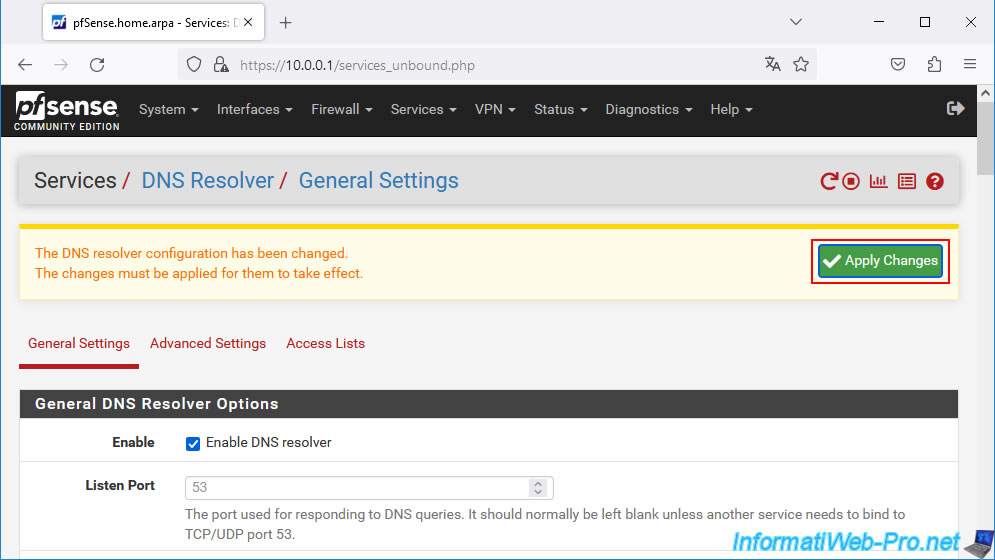Click the 'Listen Port' label
The height and width of the screenshot is (560, 995).
click(x=120, y=486)
